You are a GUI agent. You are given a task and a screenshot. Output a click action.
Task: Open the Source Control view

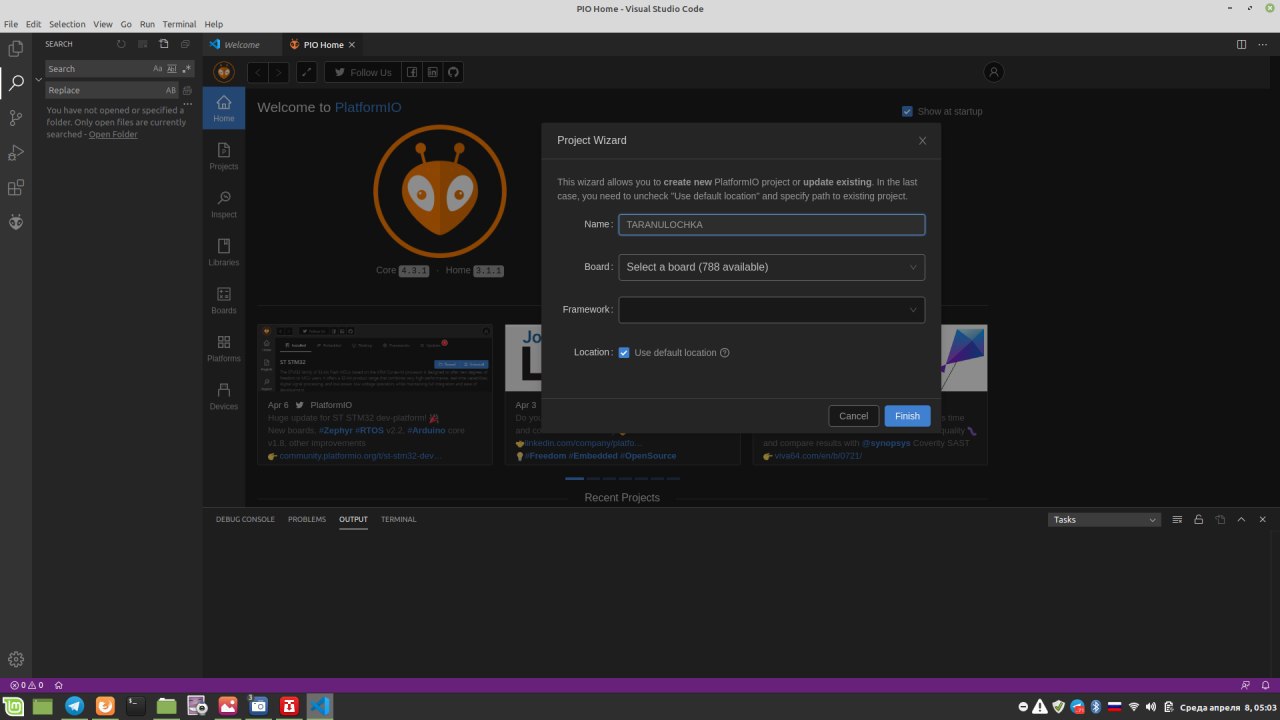click(x=16, y=117)
